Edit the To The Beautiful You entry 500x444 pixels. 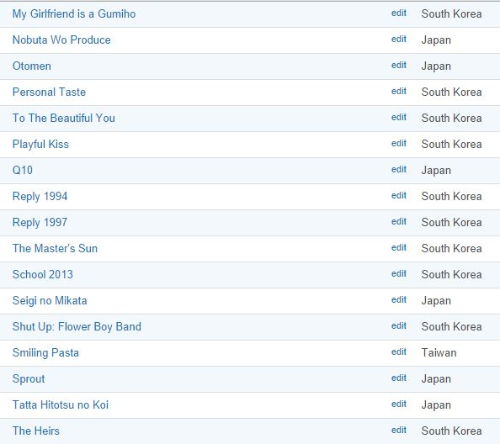(399, 117)
